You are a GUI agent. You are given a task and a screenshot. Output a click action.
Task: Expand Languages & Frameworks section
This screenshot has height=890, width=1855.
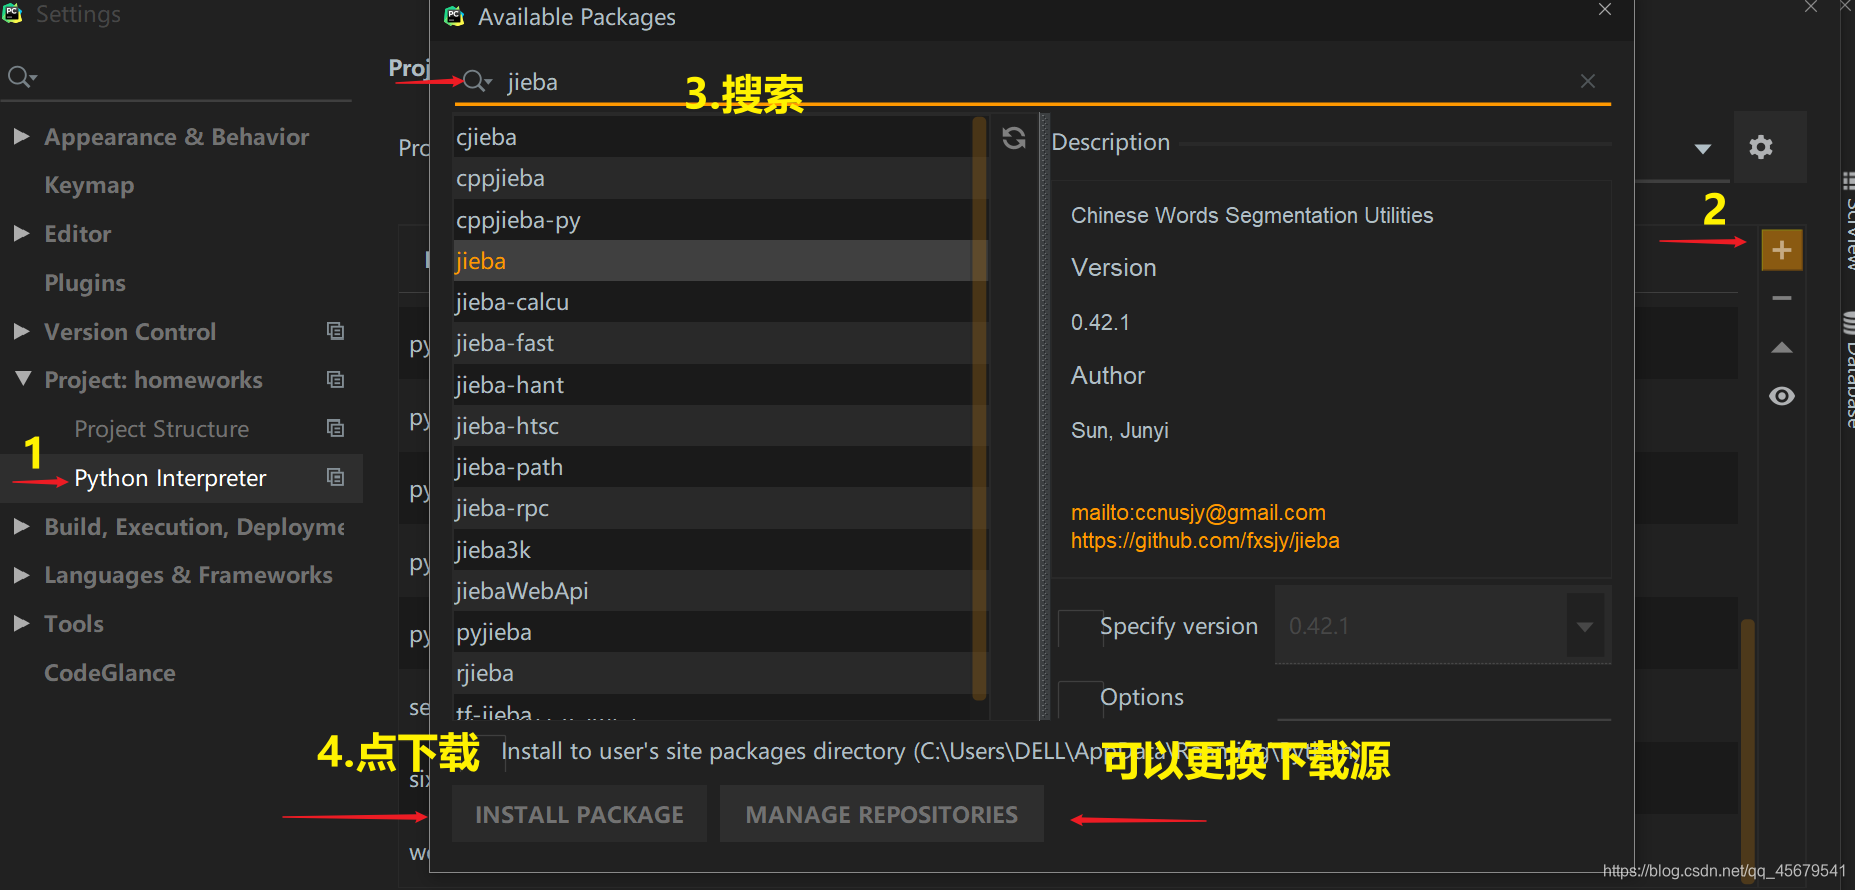click(x=21, y=574)
